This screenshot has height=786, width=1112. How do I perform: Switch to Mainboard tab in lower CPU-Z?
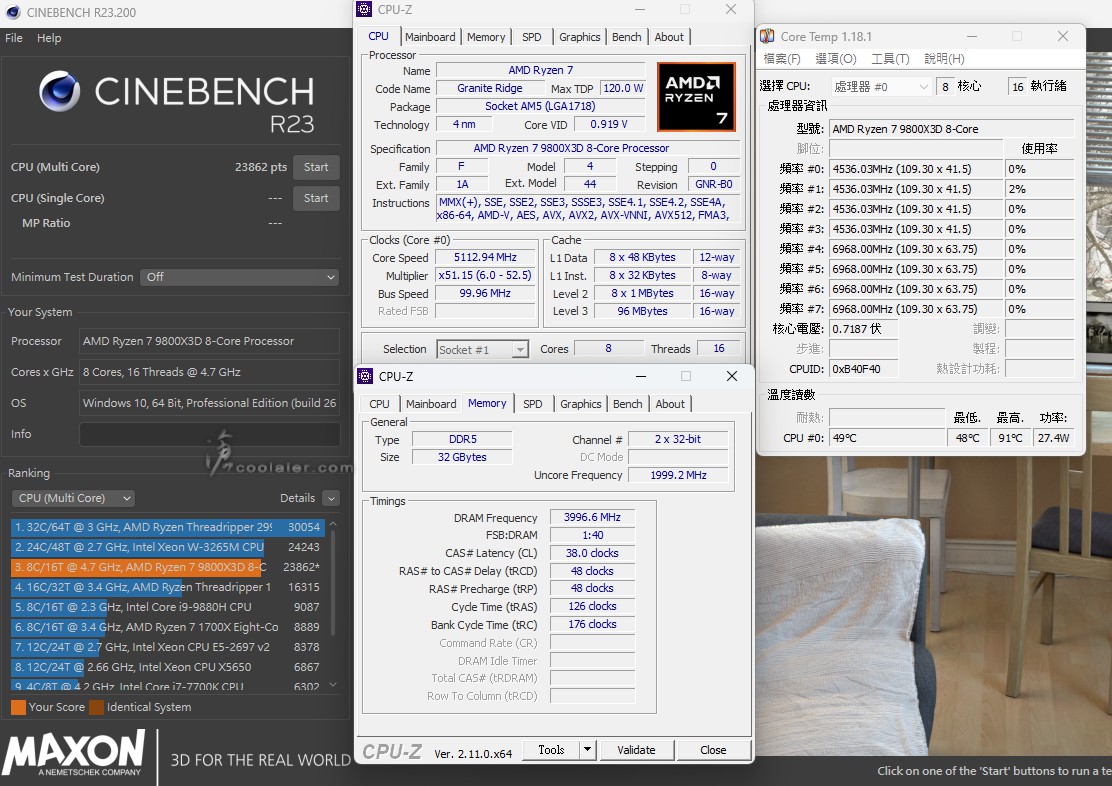pyautogui.click(x=431, y=404)
